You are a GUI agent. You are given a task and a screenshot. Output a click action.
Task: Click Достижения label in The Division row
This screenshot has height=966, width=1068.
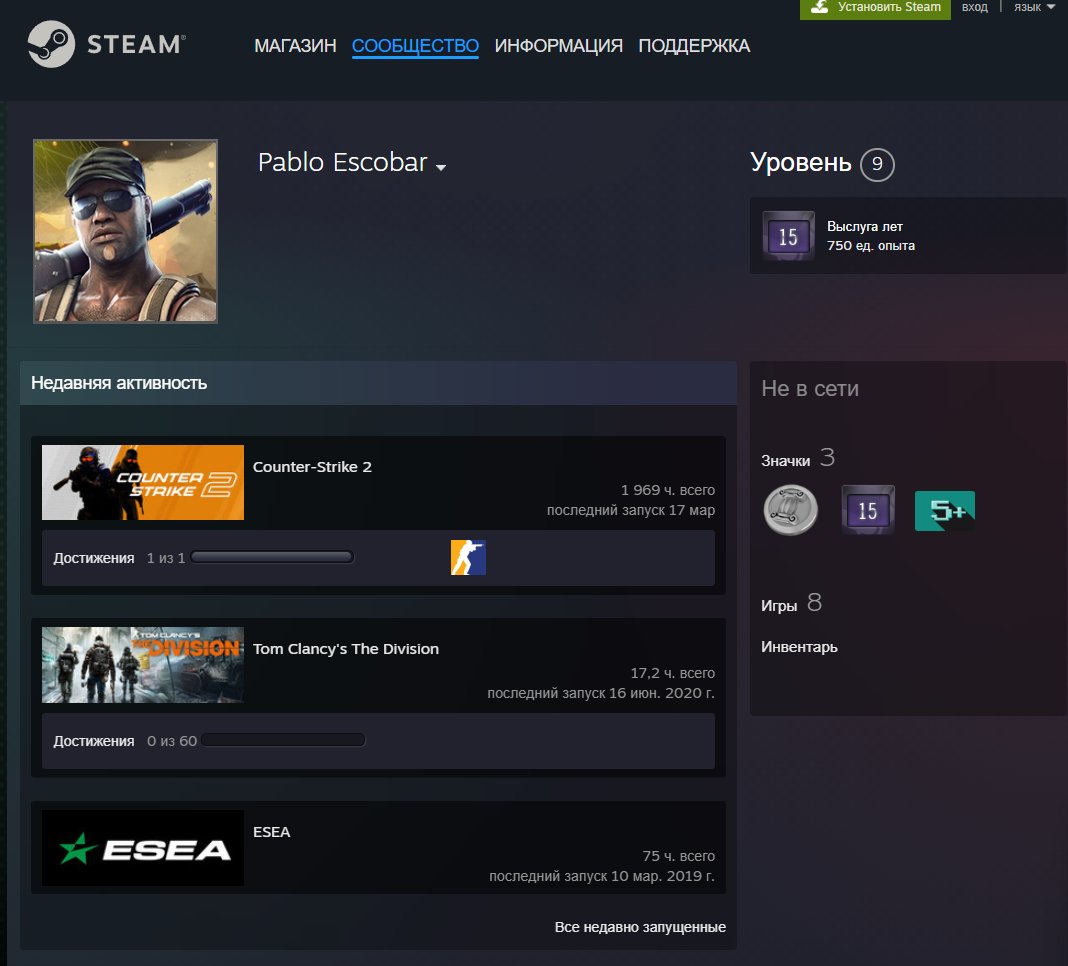coord(94,741)
